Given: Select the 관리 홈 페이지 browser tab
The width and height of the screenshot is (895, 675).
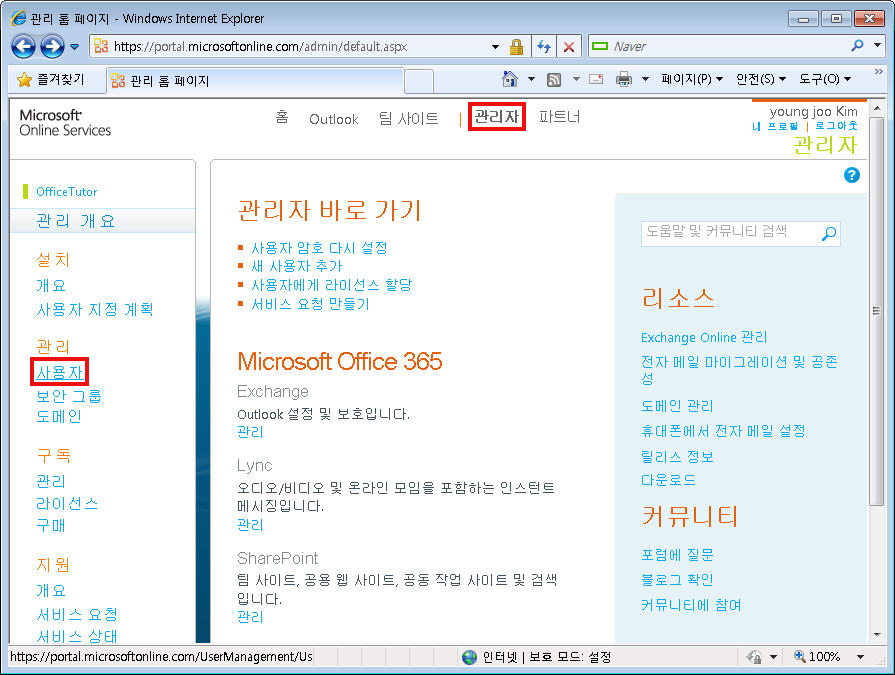Looking at the screenshot, I should coord(255,80).
